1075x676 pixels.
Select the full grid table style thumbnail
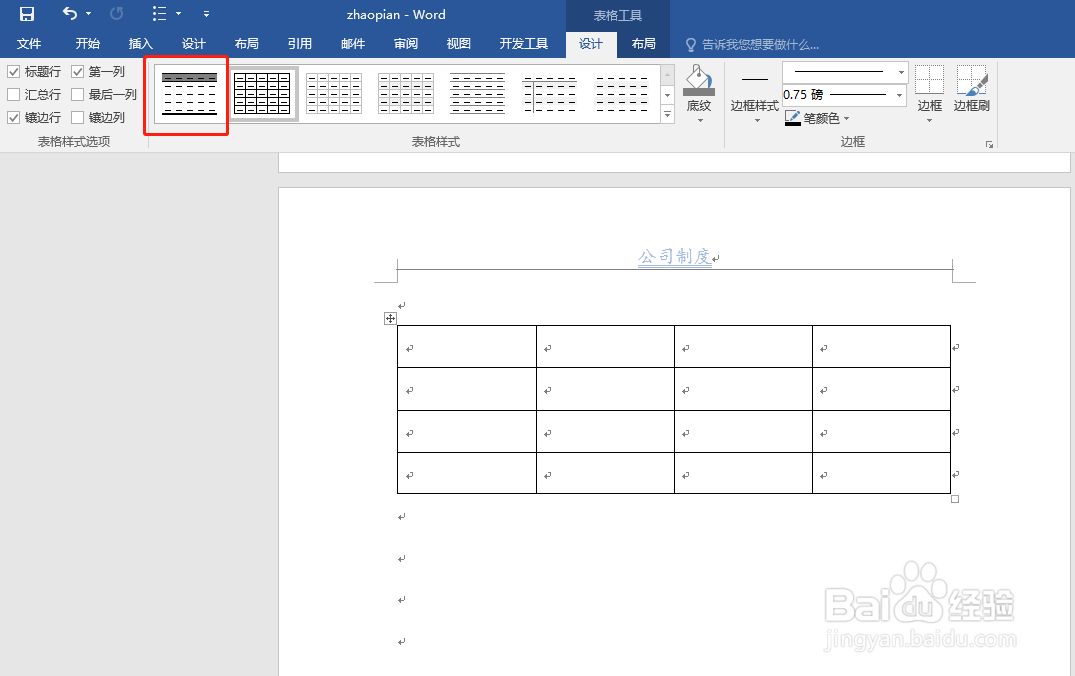(262, 94)
